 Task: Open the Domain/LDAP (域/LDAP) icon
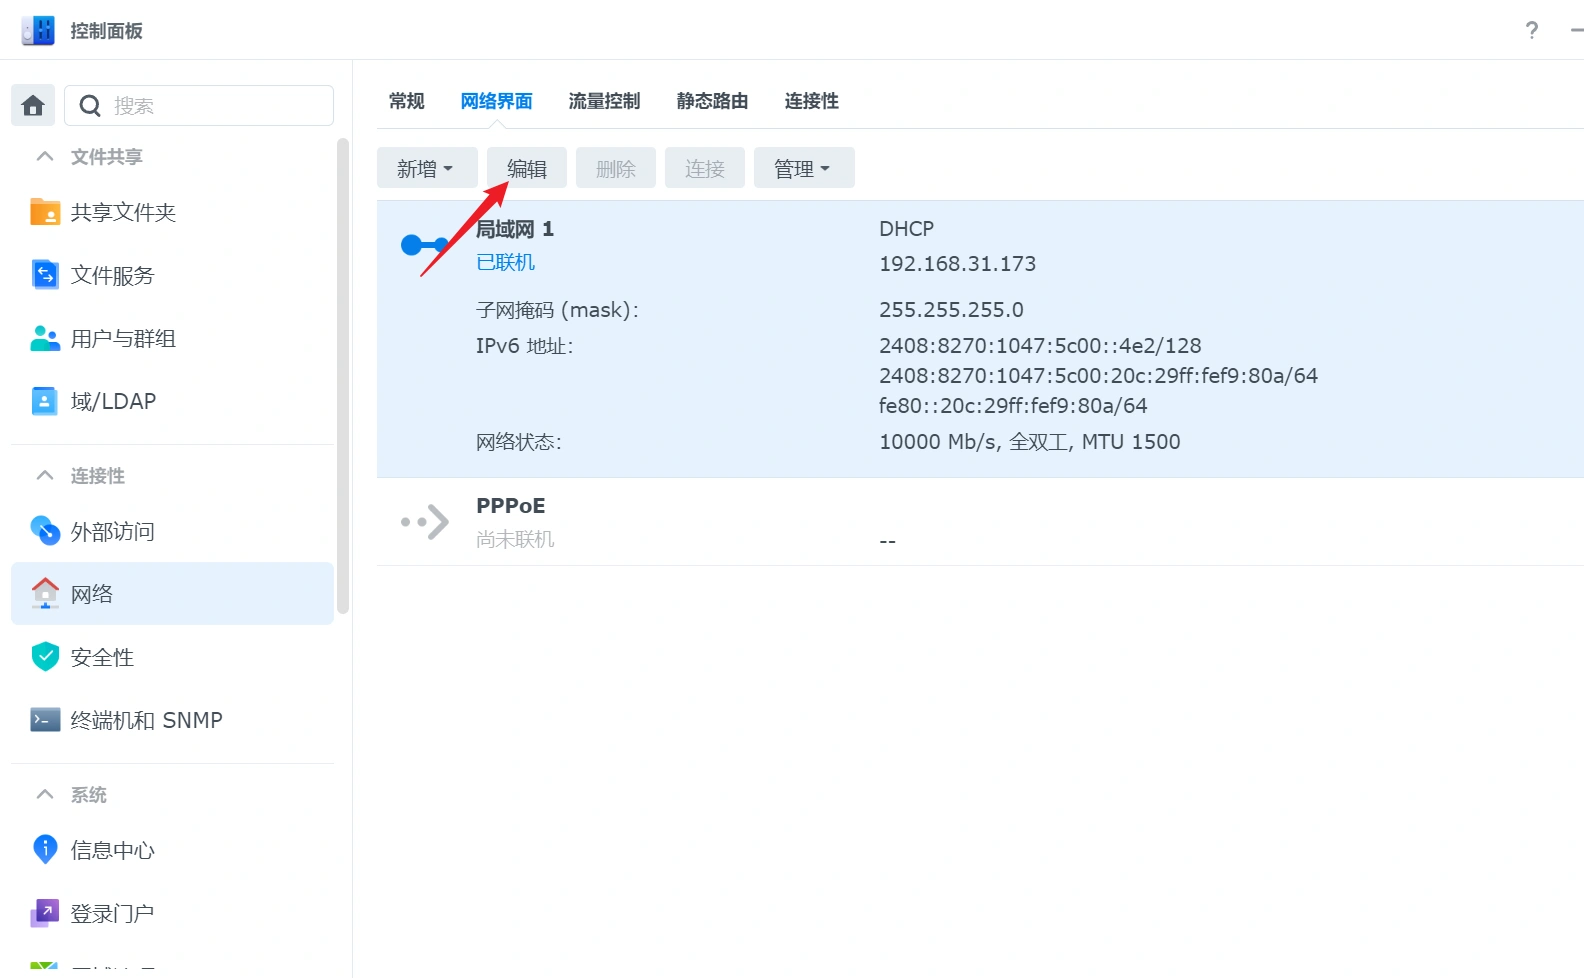[45, 401]
